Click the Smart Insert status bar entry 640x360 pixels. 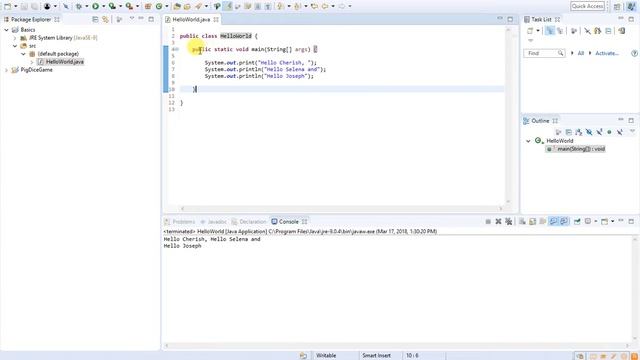click(376, 356)
